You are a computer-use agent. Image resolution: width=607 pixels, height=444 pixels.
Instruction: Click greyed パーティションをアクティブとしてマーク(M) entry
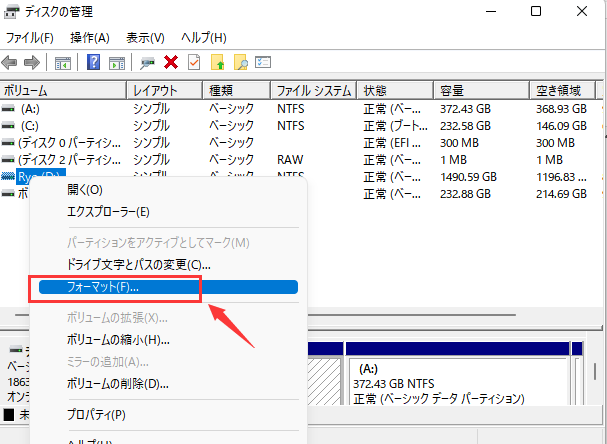(x=158, y=243)
